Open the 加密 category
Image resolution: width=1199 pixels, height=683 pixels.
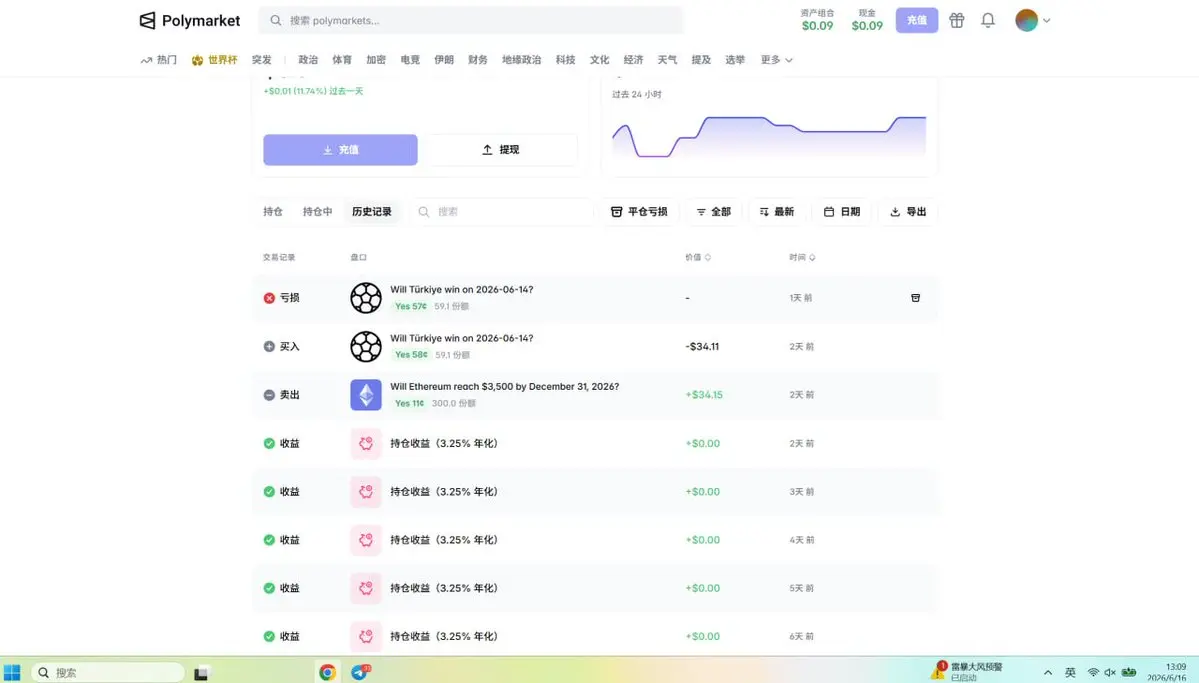point(375,60)
